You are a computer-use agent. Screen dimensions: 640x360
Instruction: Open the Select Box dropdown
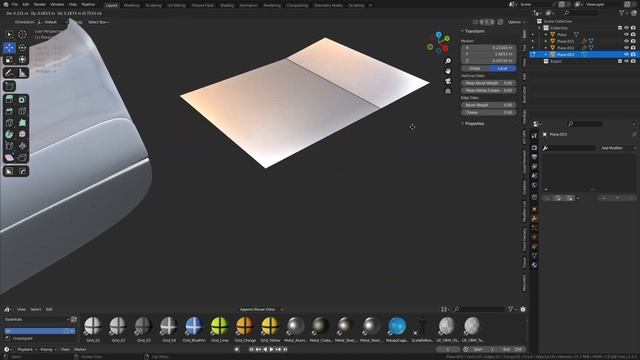[98, 22]
